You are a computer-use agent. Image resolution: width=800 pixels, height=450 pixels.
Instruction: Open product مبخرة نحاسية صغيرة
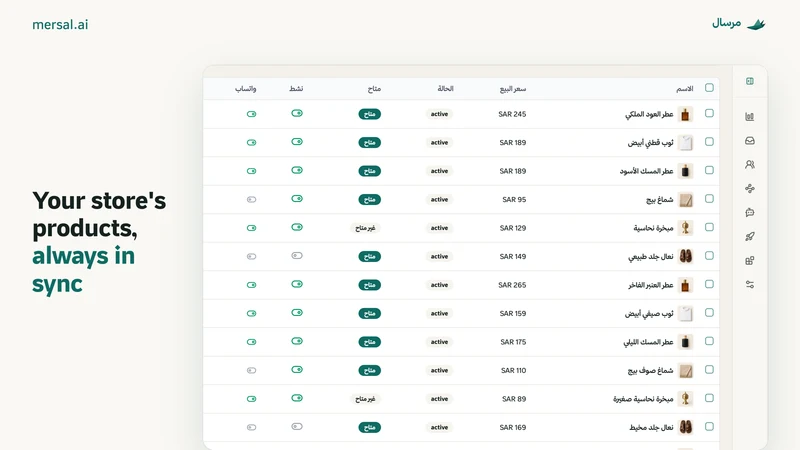tap(643, 399)
